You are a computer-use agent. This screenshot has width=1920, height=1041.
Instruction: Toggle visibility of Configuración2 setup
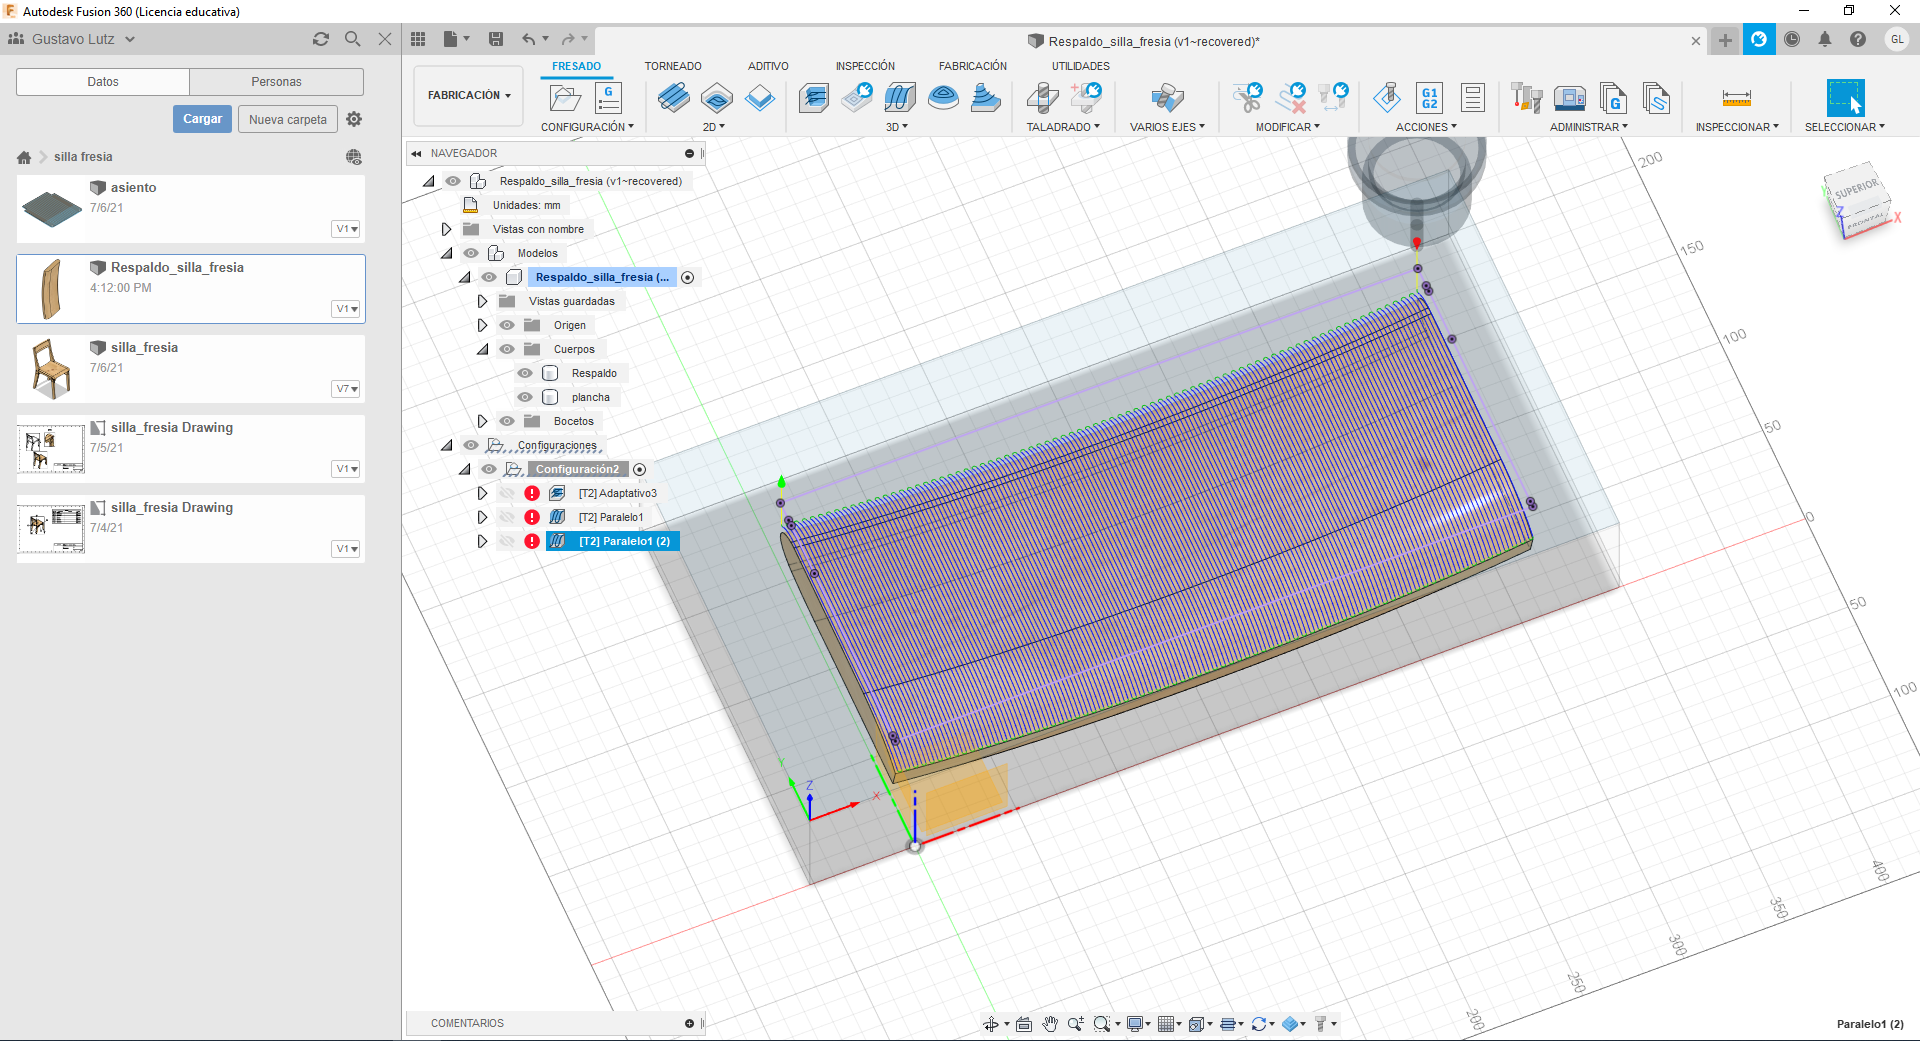click(489, 469)
